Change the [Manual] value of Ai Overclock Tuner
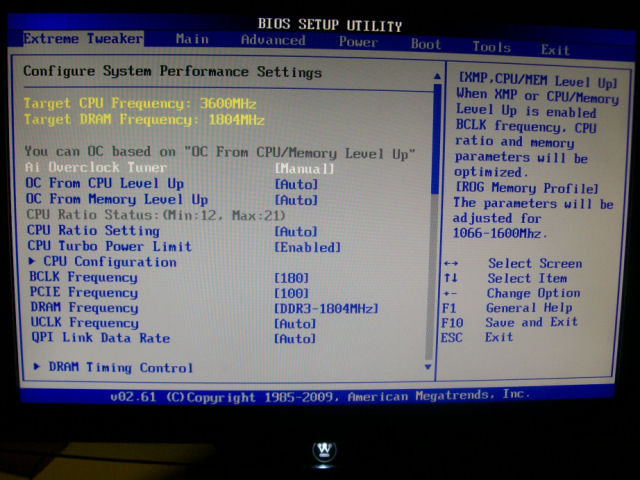Viewport: 640px width, 480px height. [x=304, y=169]
